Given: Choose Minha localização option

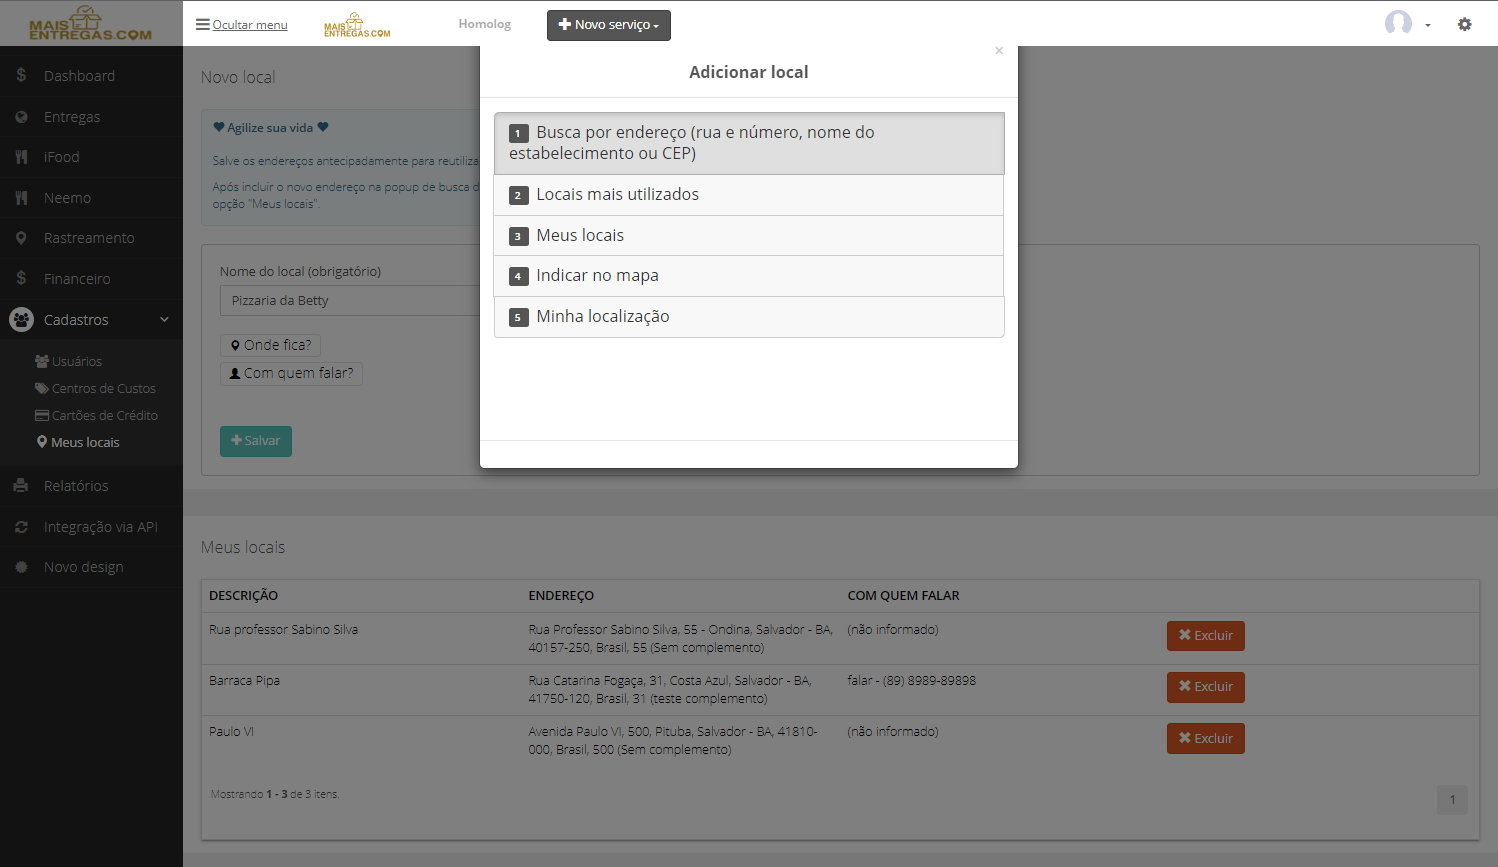Looking at the screenshot, I should [749, 317].
